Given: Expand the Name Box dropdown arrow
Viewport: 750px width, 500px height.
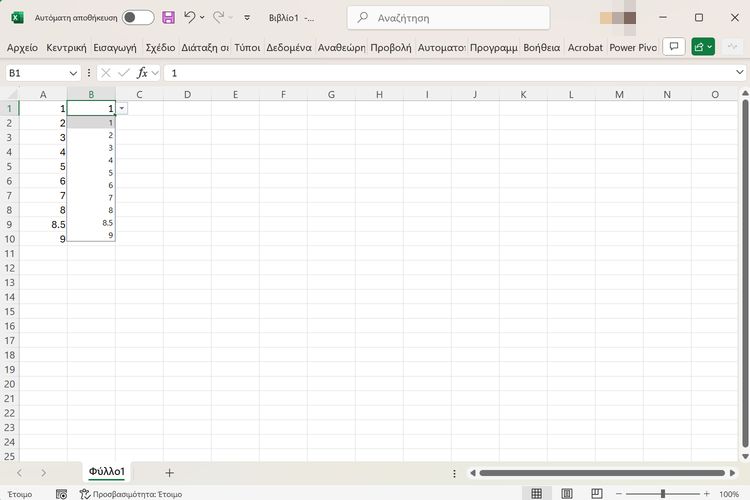Looking at the screenshot, I should [74, 73].
